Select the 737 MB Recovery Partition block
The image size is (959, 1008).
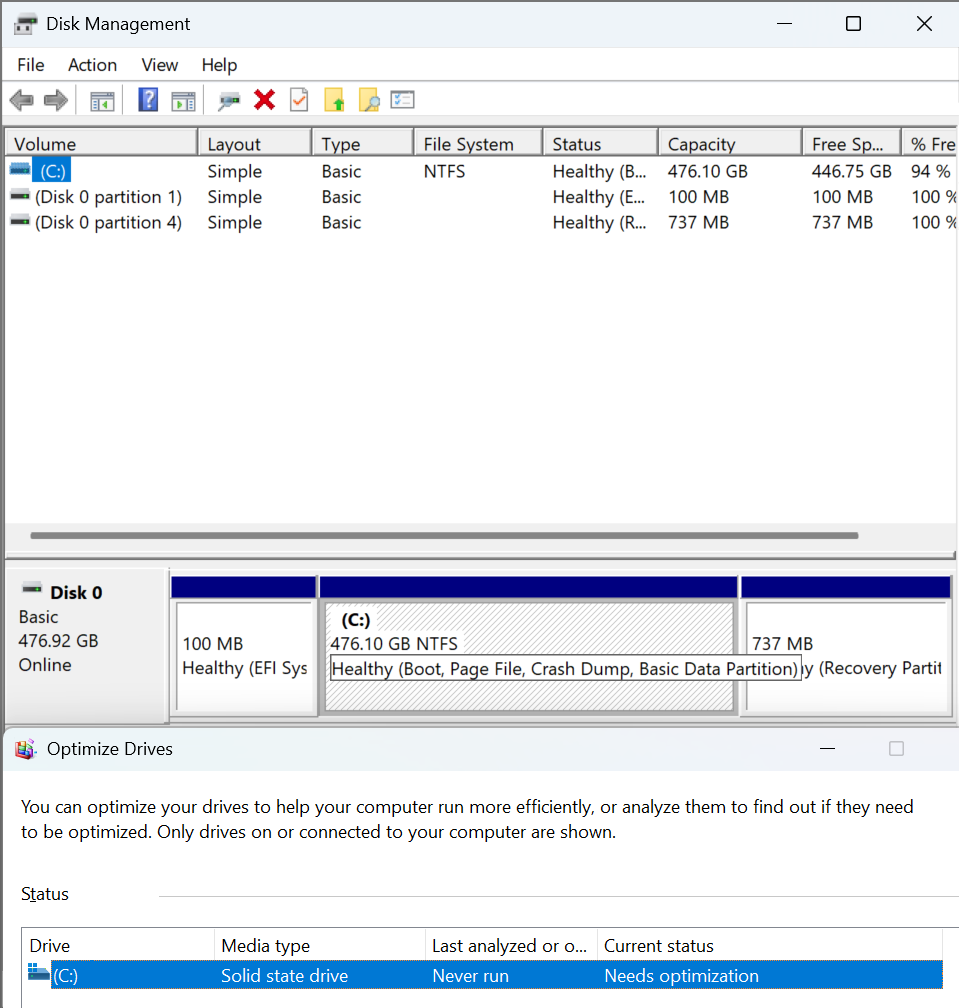(846, 646)
